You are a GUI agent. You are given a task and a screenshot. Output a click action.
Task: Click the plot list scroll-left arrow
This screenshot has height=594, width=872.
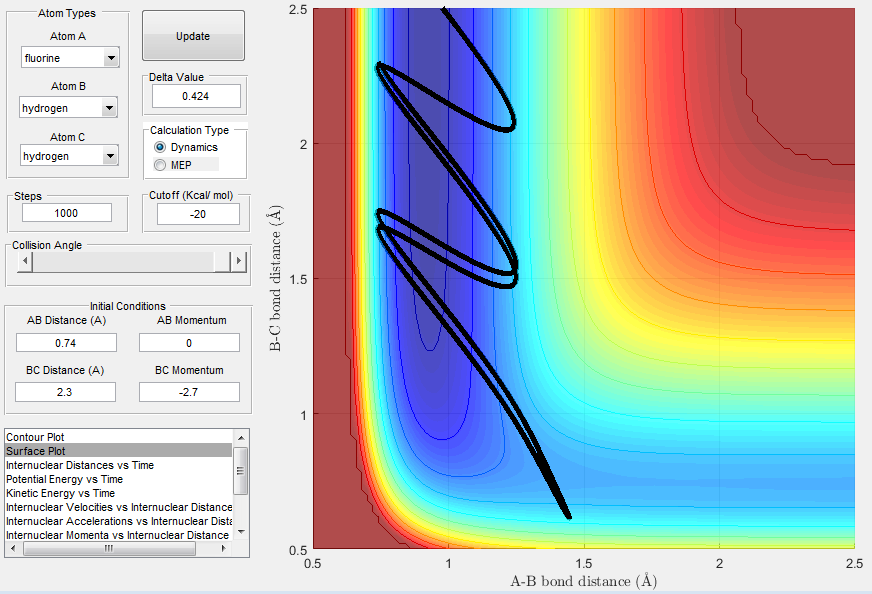tap(13, 548)
